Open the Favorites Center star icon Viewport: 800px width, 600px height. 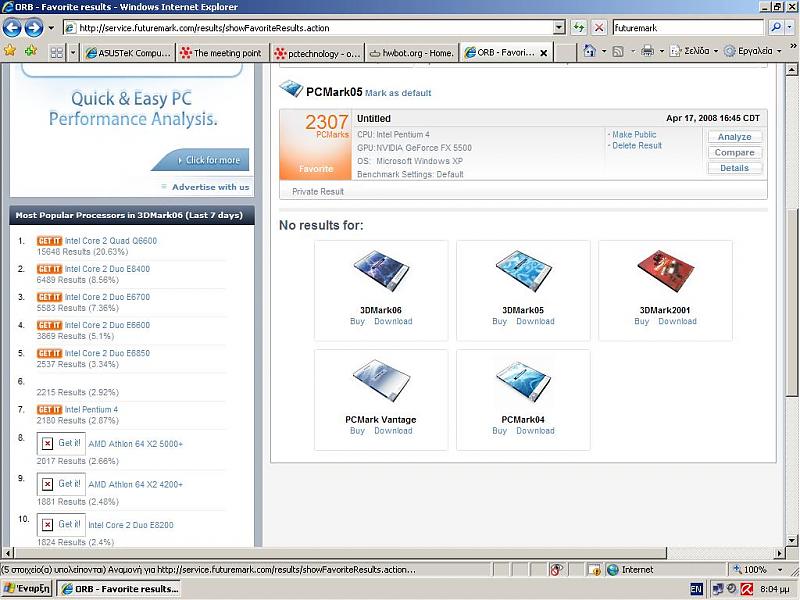pos(10,51)
